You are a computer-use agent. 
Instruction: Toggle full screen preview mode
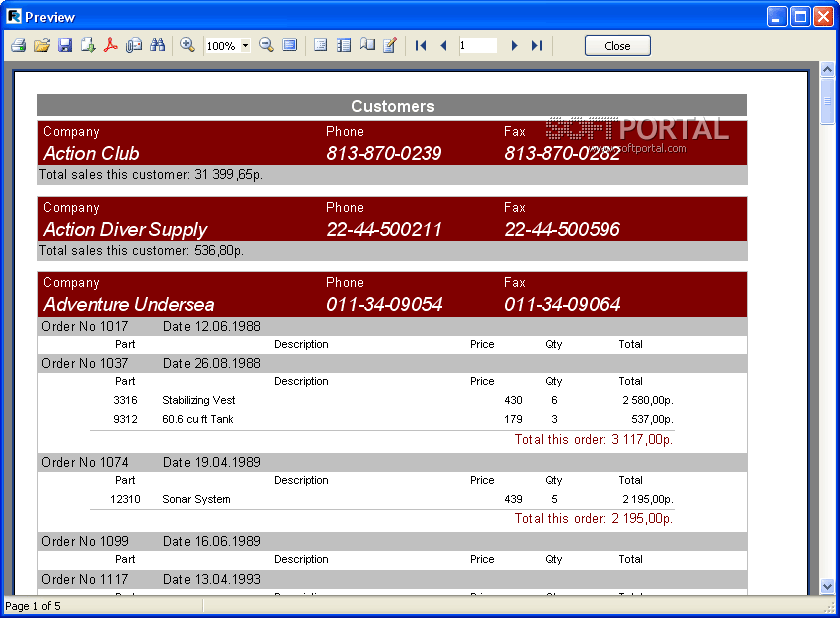(289, 46)
